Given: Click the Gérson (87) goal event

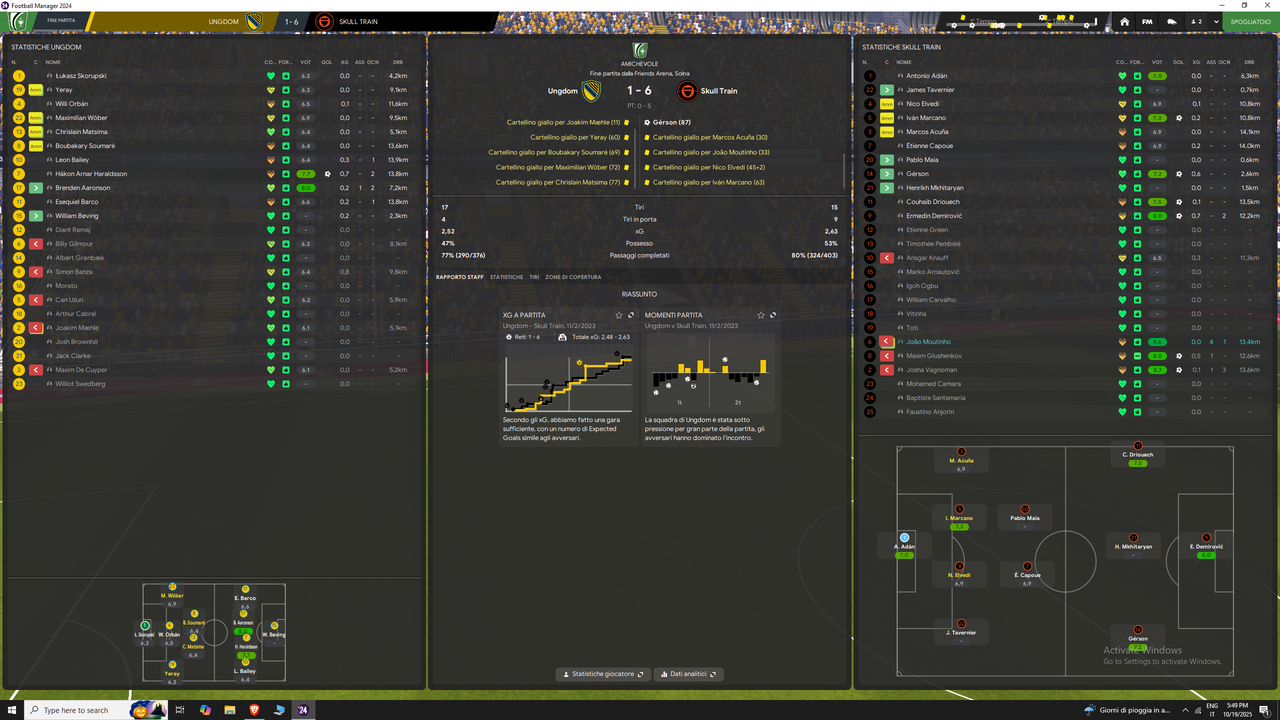Looking at the screenshot, I should point(669,122).
